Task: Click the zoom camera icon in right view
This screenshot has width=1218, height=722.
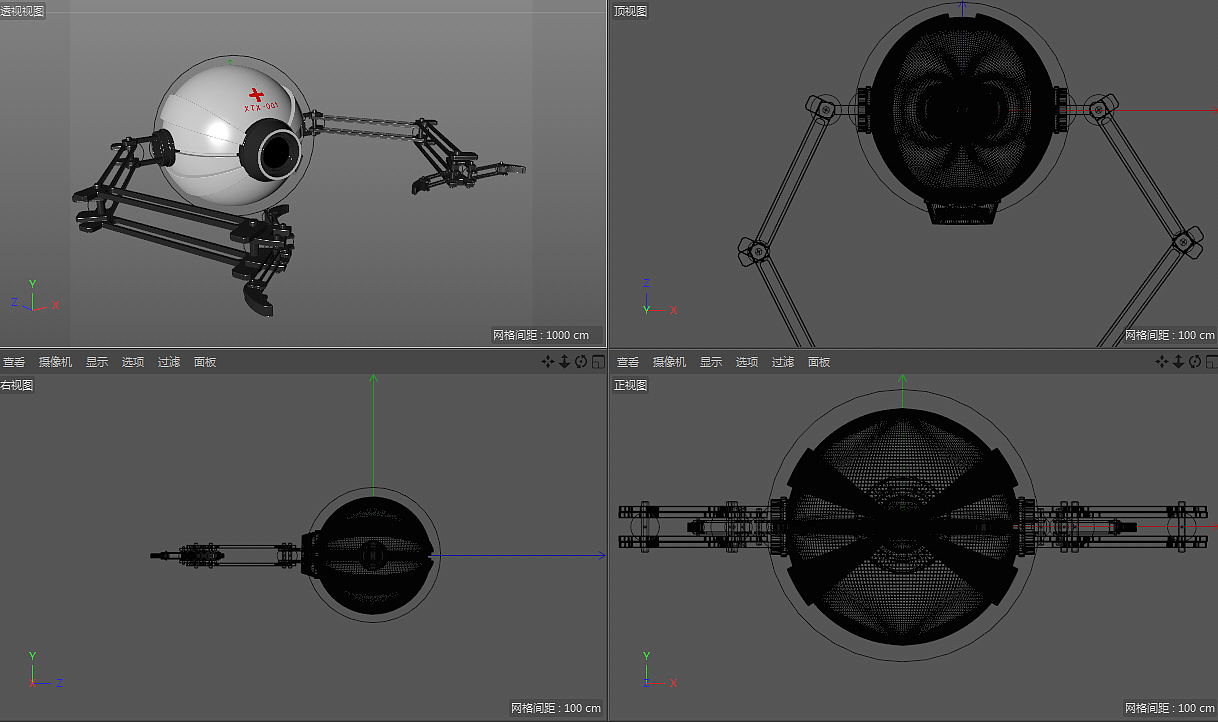Action: (x=564, y=362)
